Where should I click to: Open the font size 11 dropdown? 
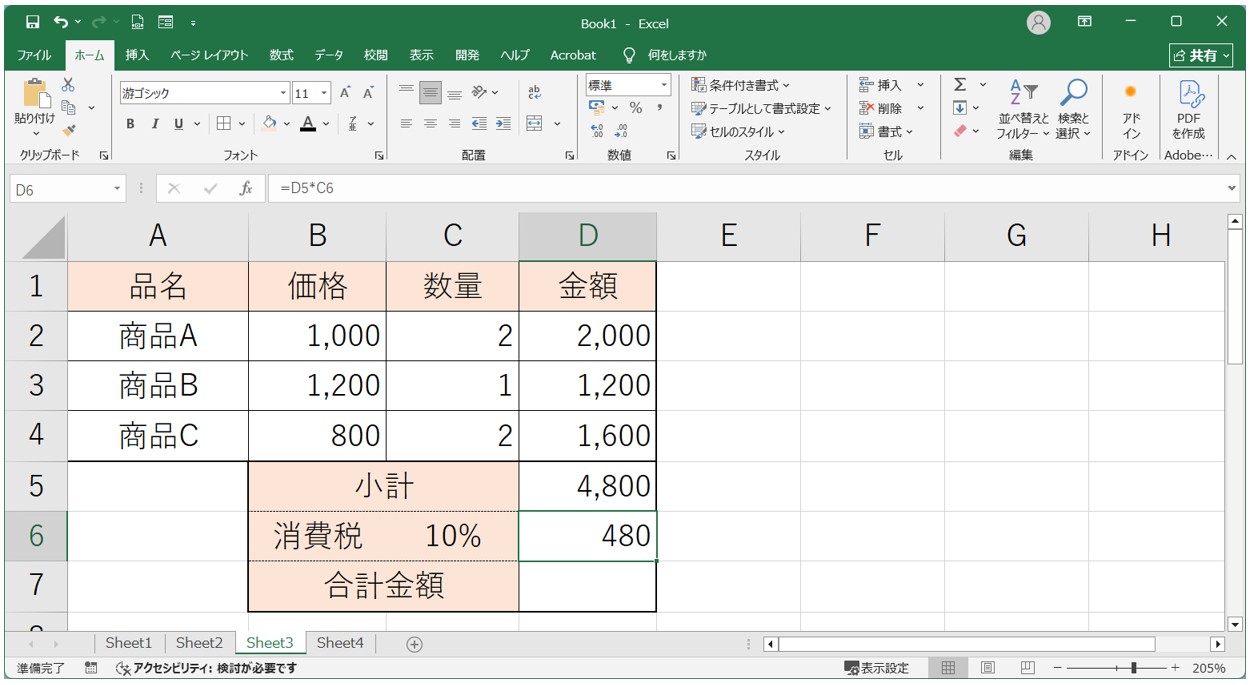(324, 93)
